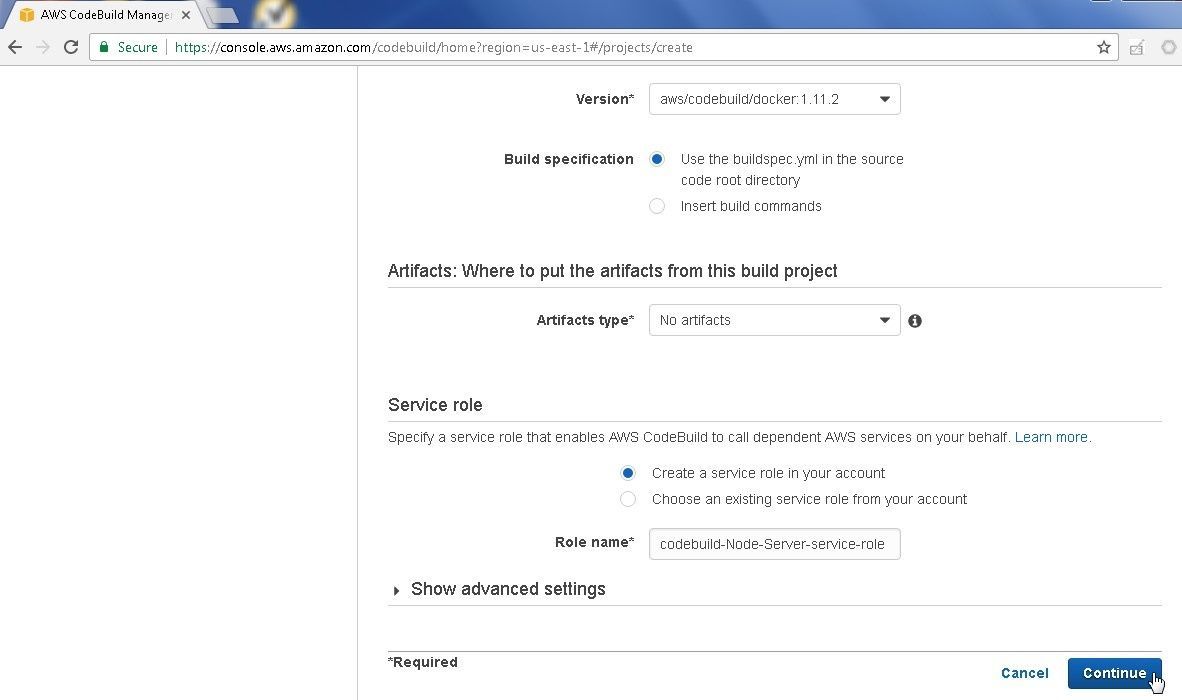The image size is (1182, 700).
Task: Choose Create a service role in your account
Action: point(627,473)
